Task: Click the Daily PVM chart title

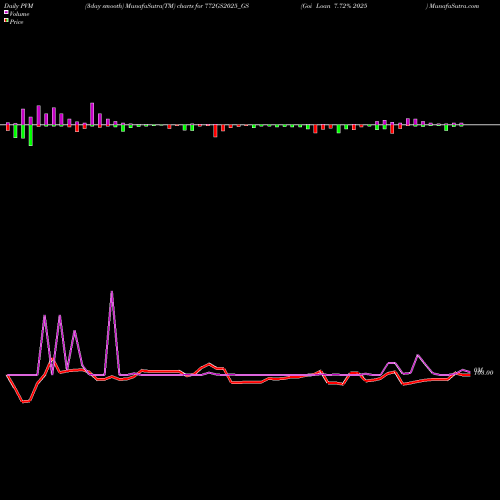Action: 19,6
